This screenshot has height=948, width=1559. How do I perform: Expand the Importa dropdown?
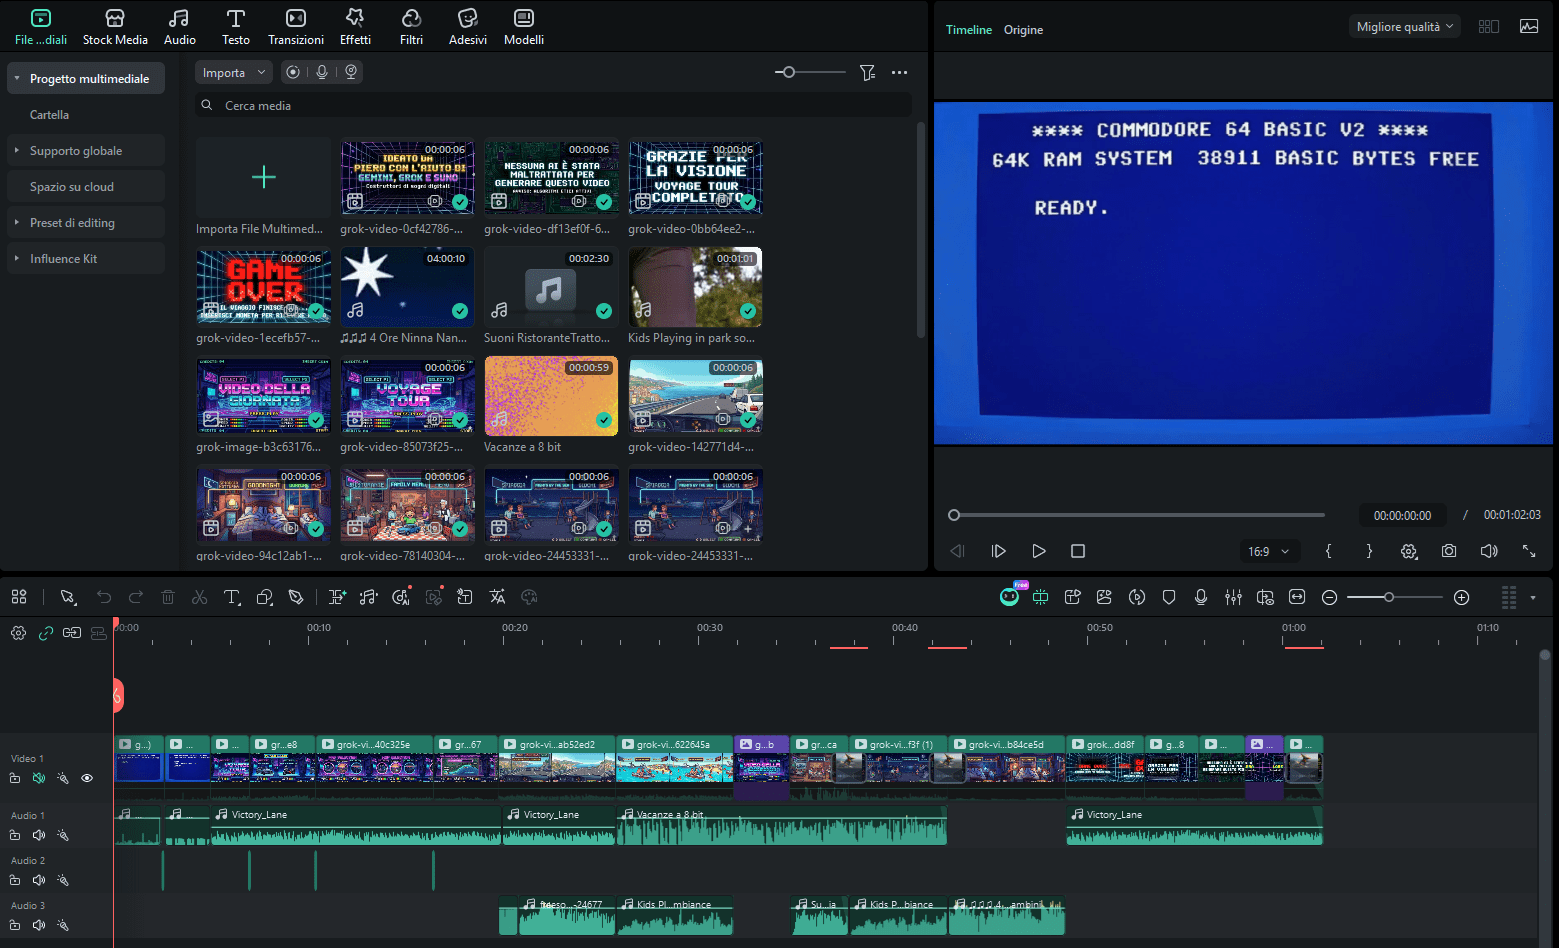tap(233, 72)
